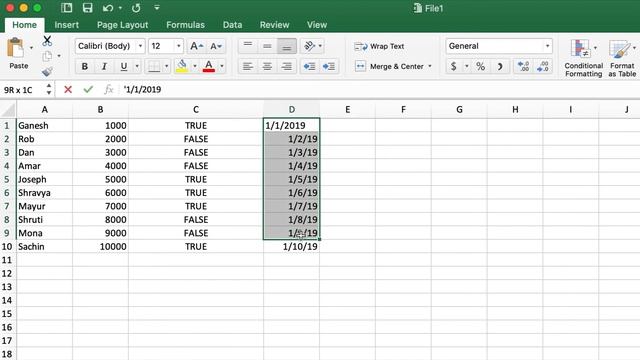Cancel the formula bar entry with red X

tap(68, 89)
